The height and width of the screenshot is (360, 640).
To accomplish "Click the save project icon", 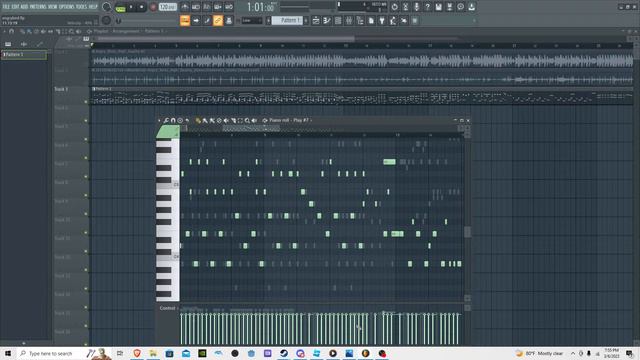I will 439,7.
